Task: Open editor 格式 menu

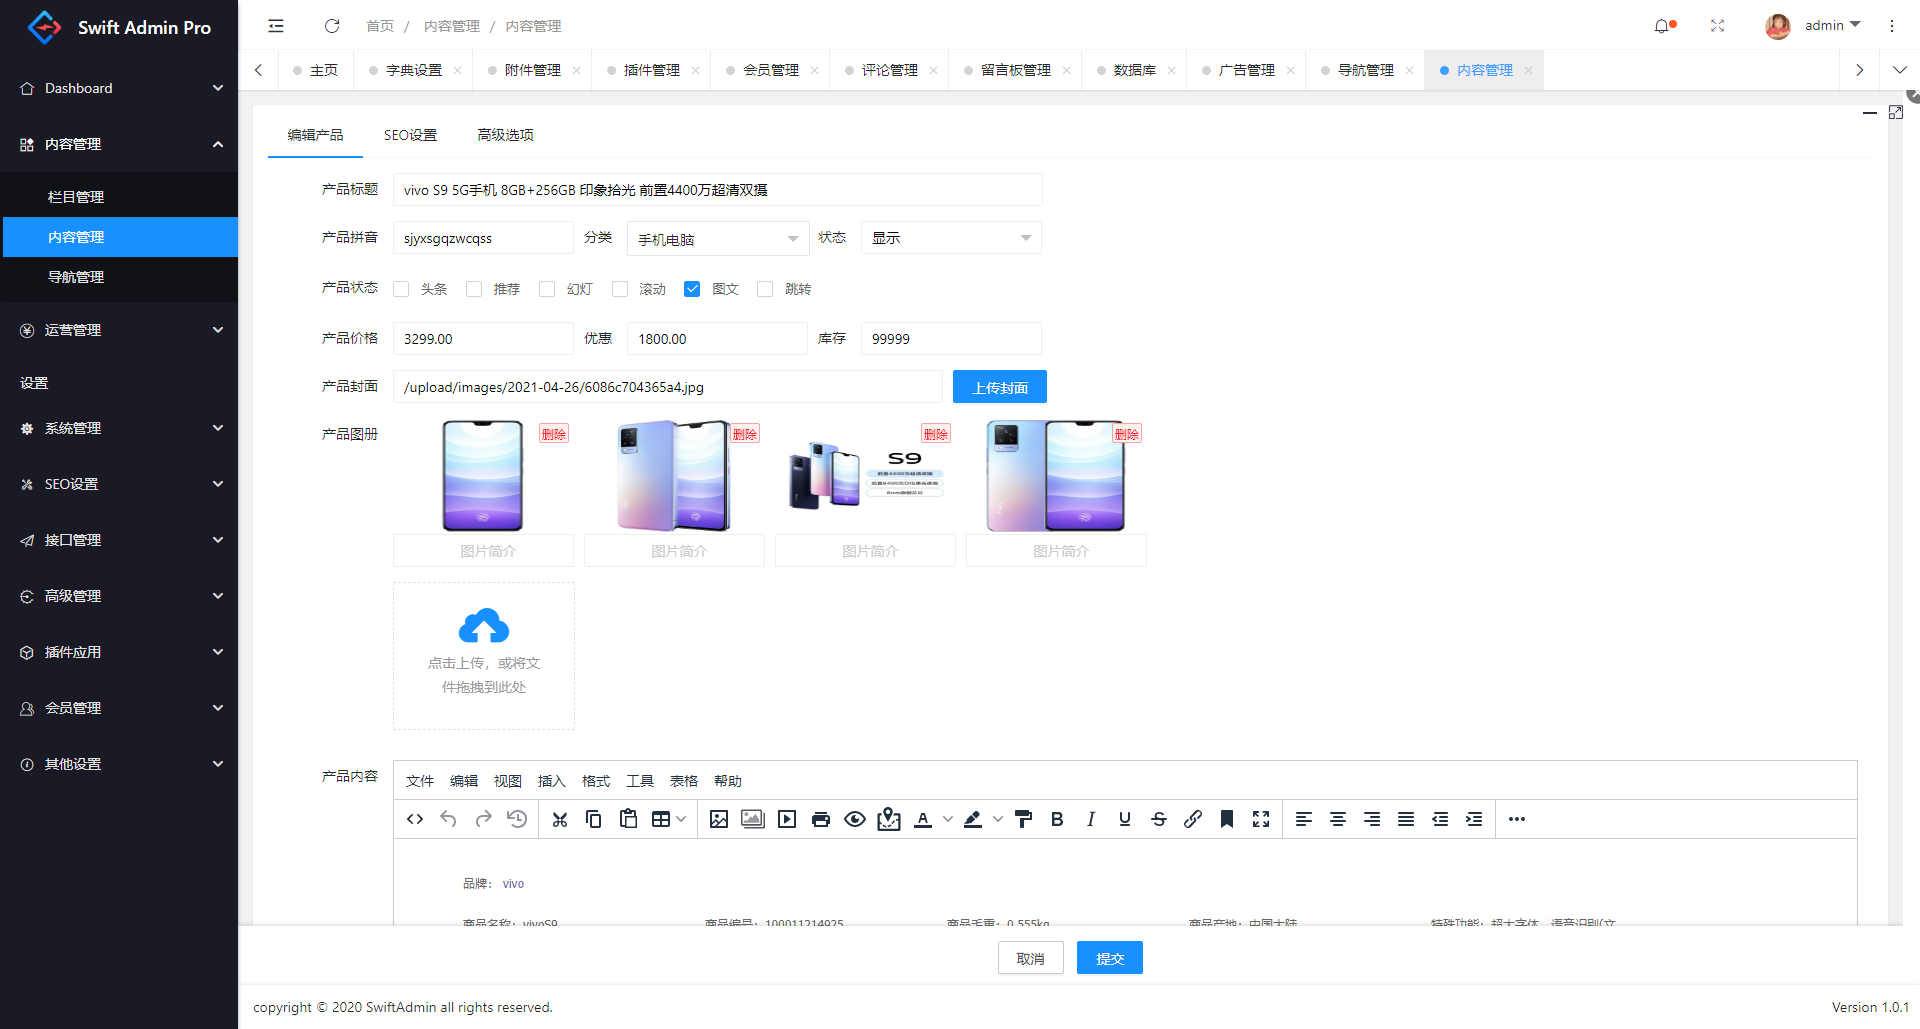Action: (x=595, y=781)
